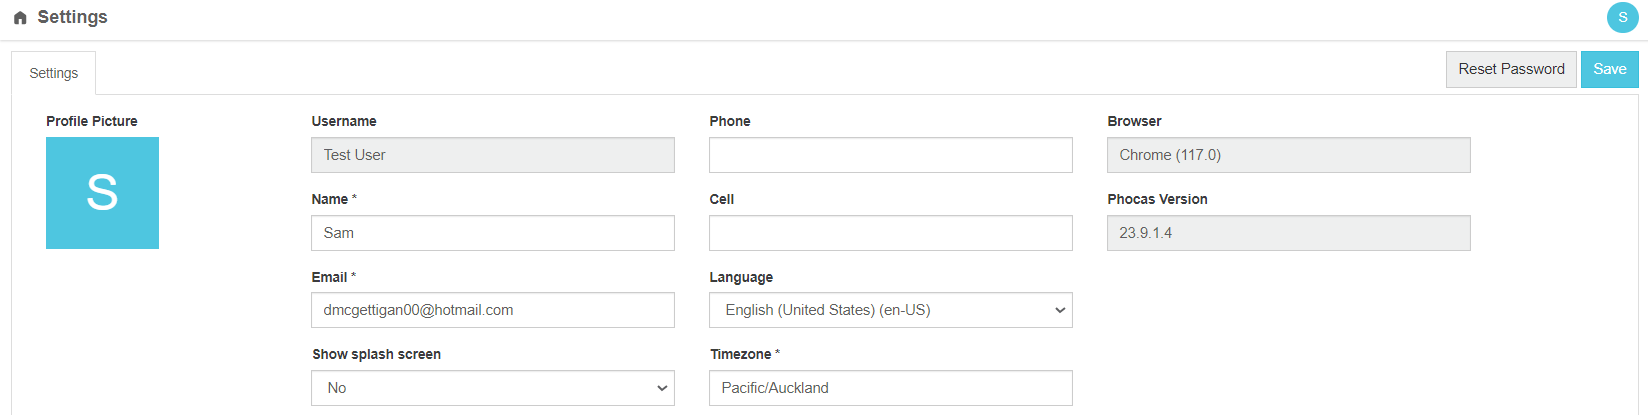Open the Language dropdown

pos(891,310)
